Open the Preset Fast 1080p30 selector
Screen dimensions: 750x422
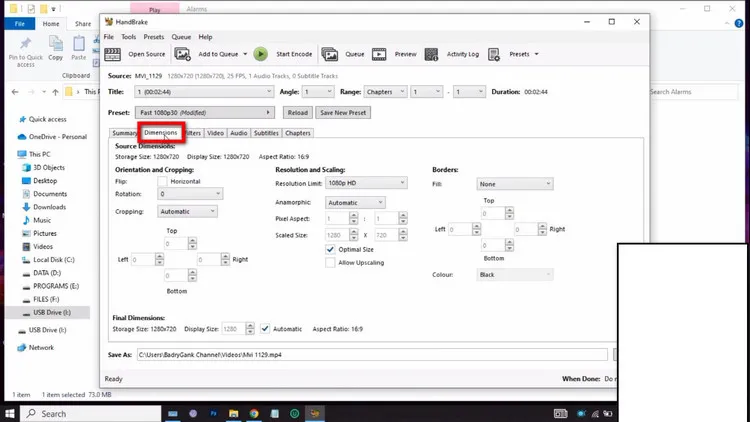click(x=205, y=112)
